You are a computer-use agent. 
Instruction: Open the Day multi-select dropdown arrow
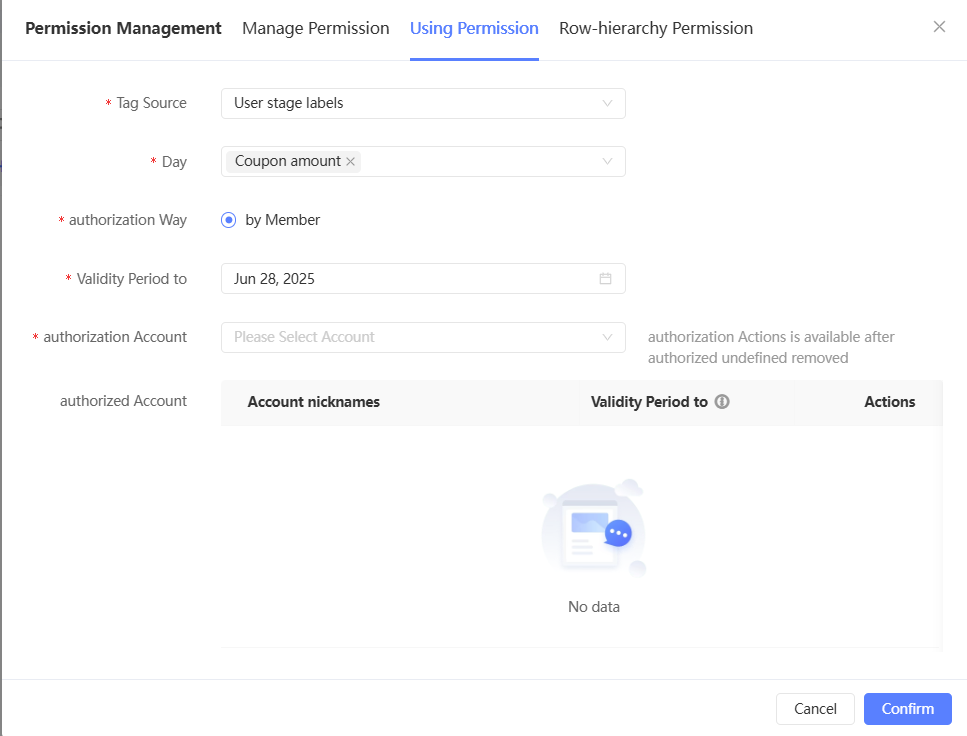607,162
